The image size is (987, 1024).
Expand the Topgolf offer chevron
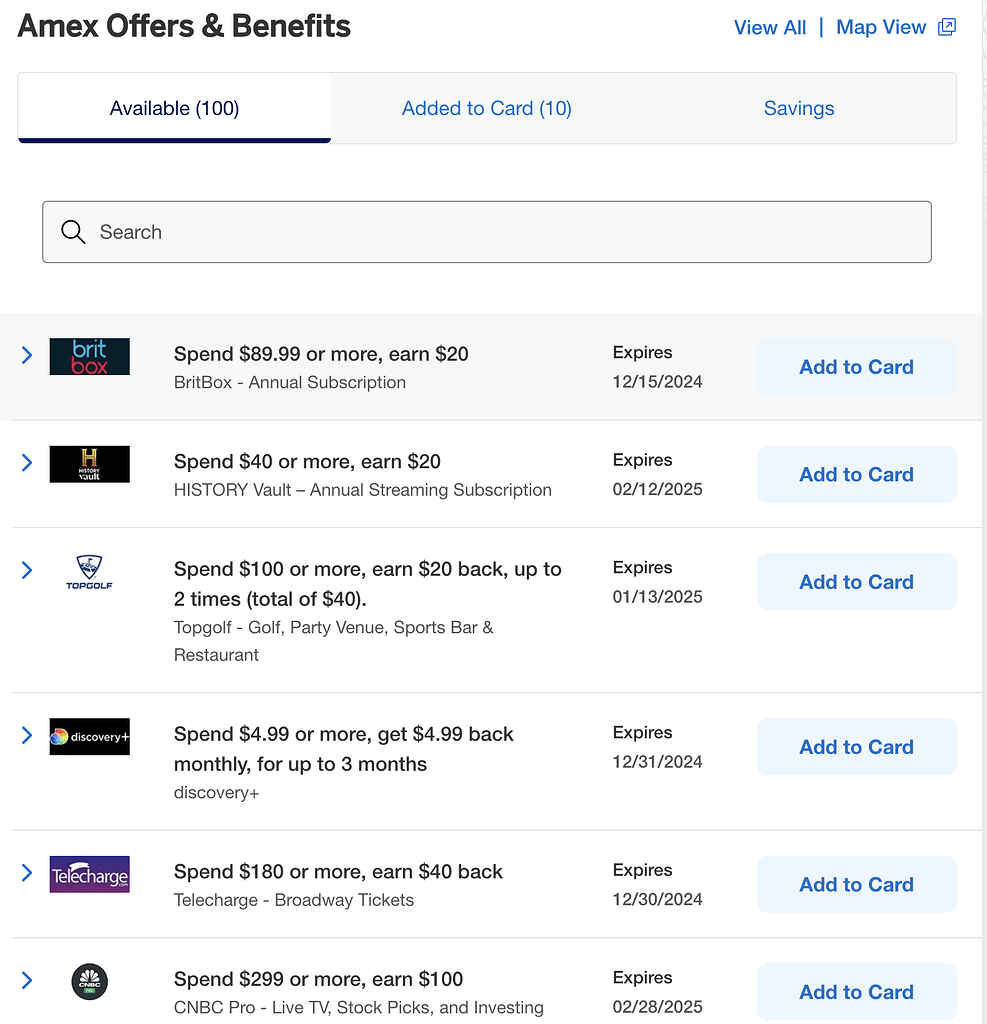[x=27, y=570]
